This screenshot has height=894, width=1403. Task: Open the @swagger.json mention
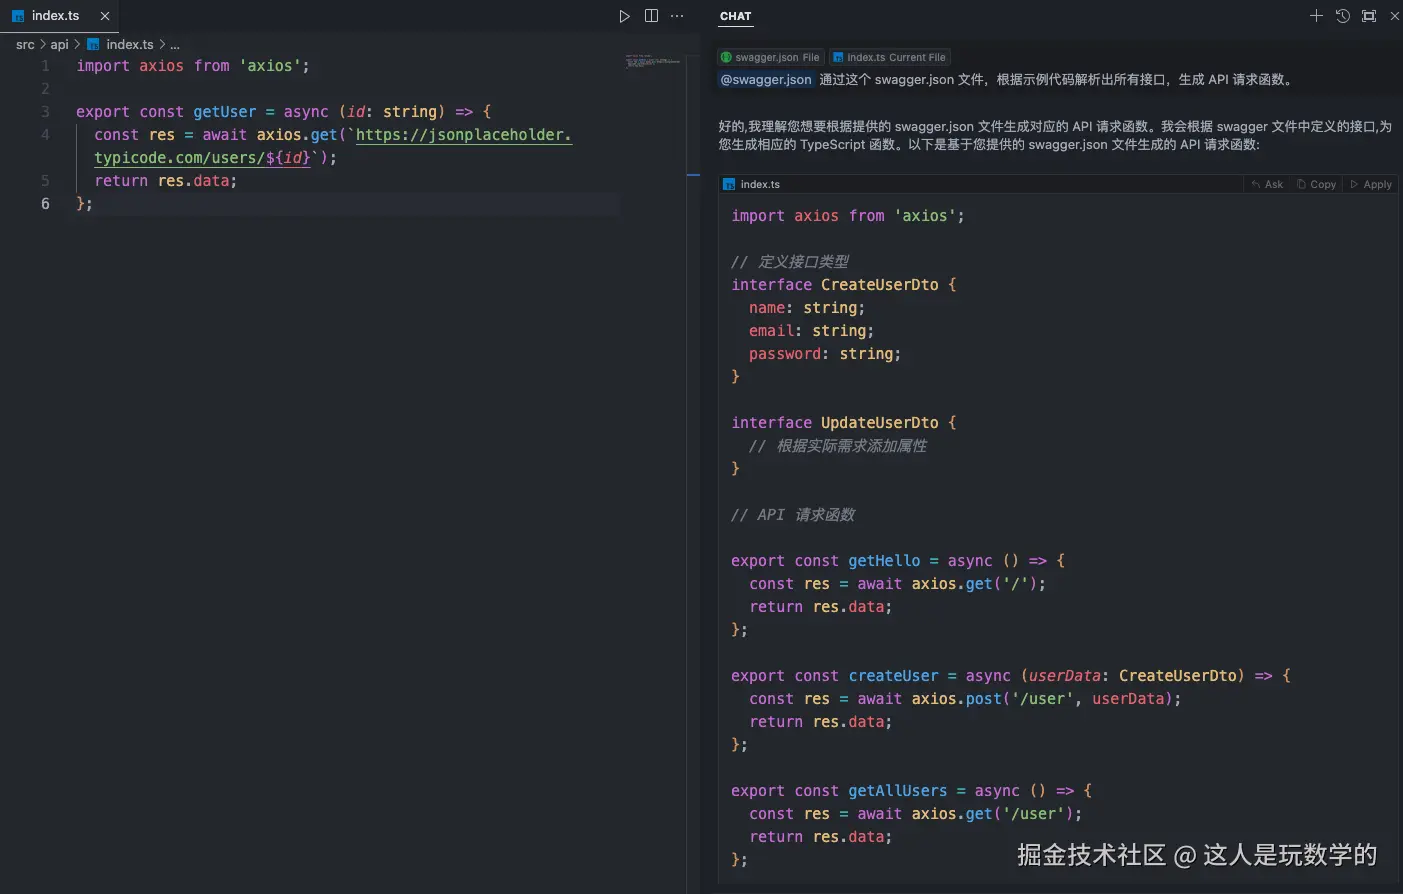click(766, 79)
